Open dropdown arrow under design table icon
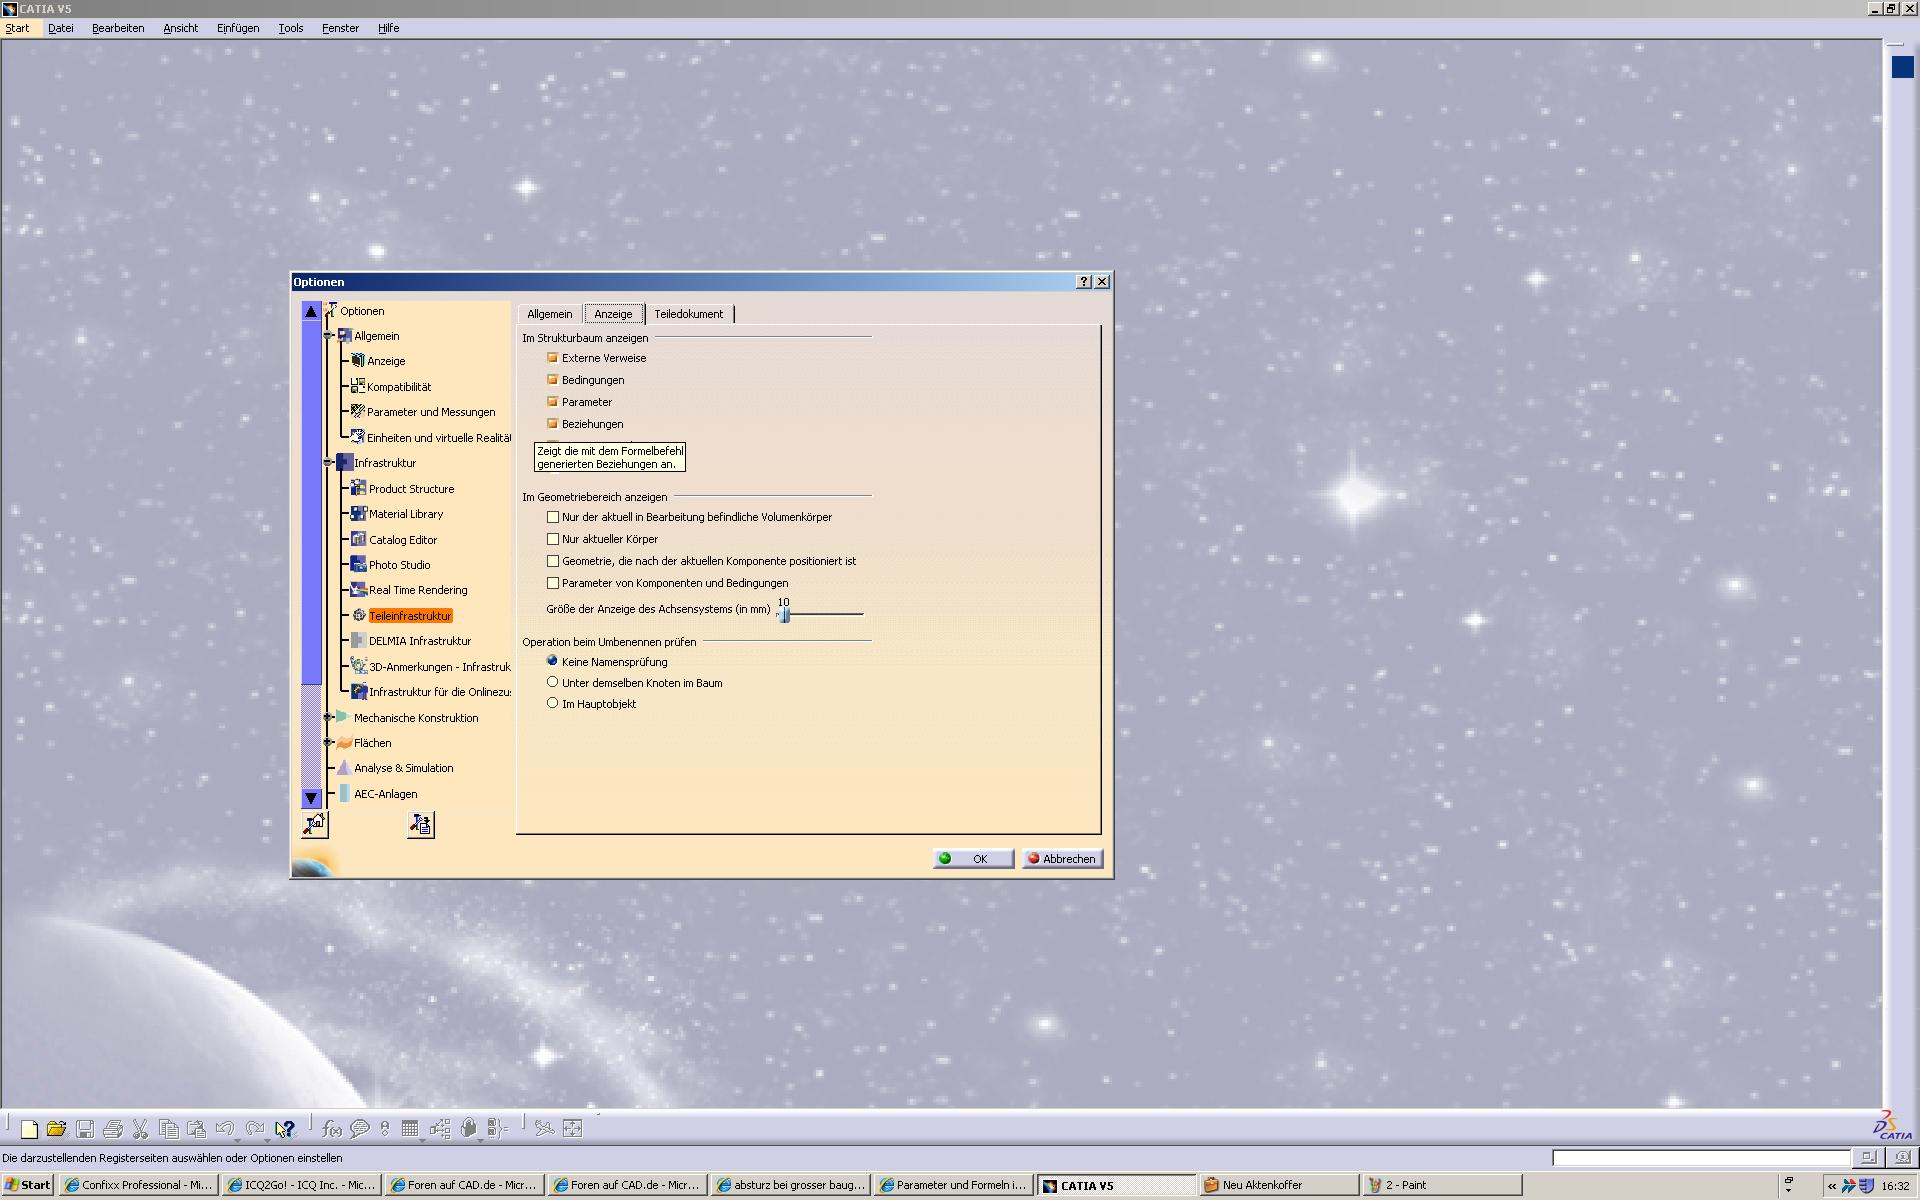1920x1200 pixels. [421, 1141]
